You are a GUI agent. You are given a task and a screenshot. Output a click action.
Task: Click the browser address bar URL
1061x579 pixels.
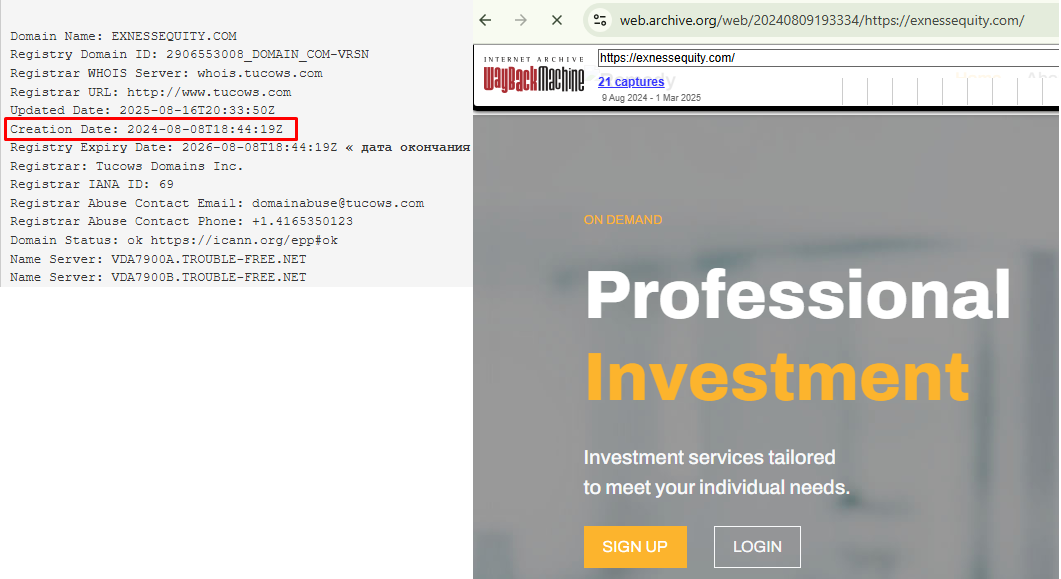click(822, 20)
